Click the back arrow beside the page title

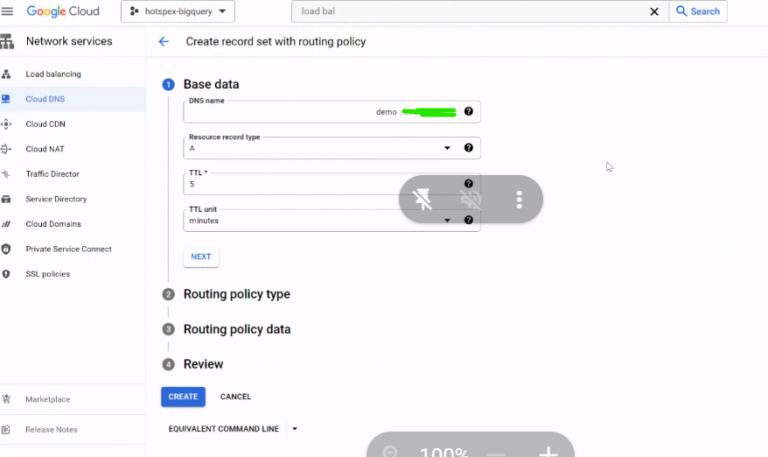[164, 42]
